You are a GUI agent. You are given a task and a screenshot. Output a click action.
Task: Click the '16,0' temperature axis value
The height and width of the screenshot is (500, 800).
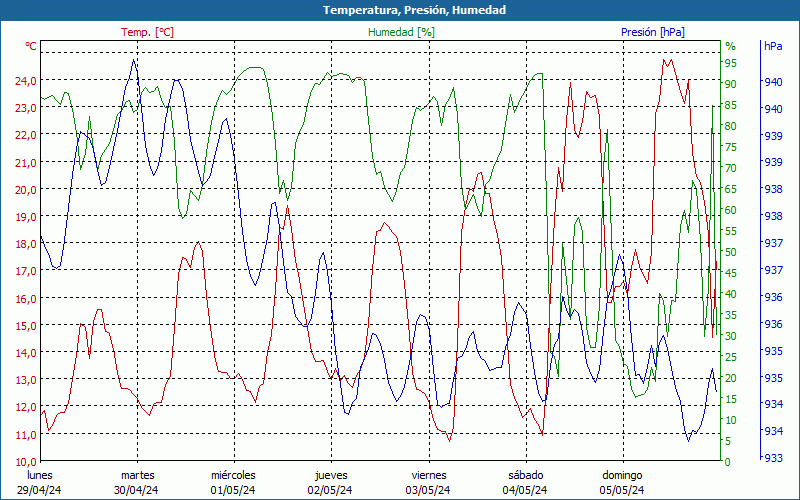[26, 298]
